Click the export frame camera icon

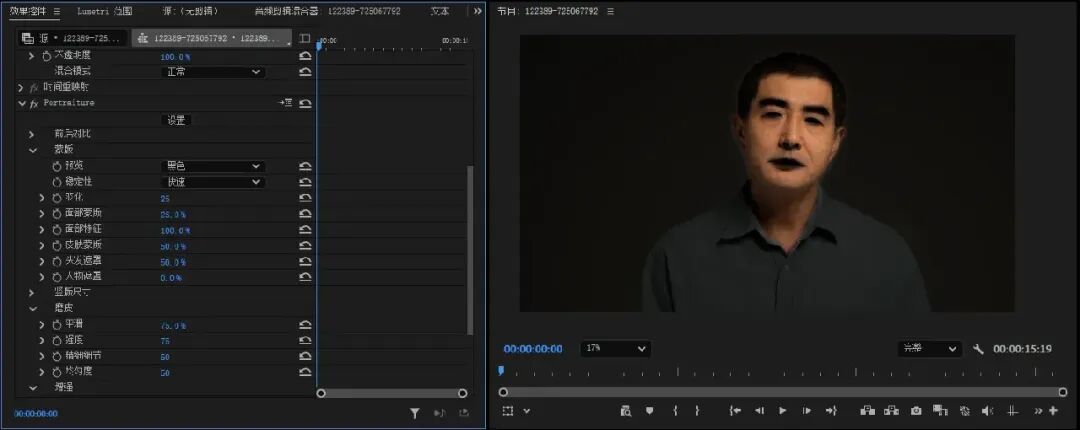(x=915, y=411)
